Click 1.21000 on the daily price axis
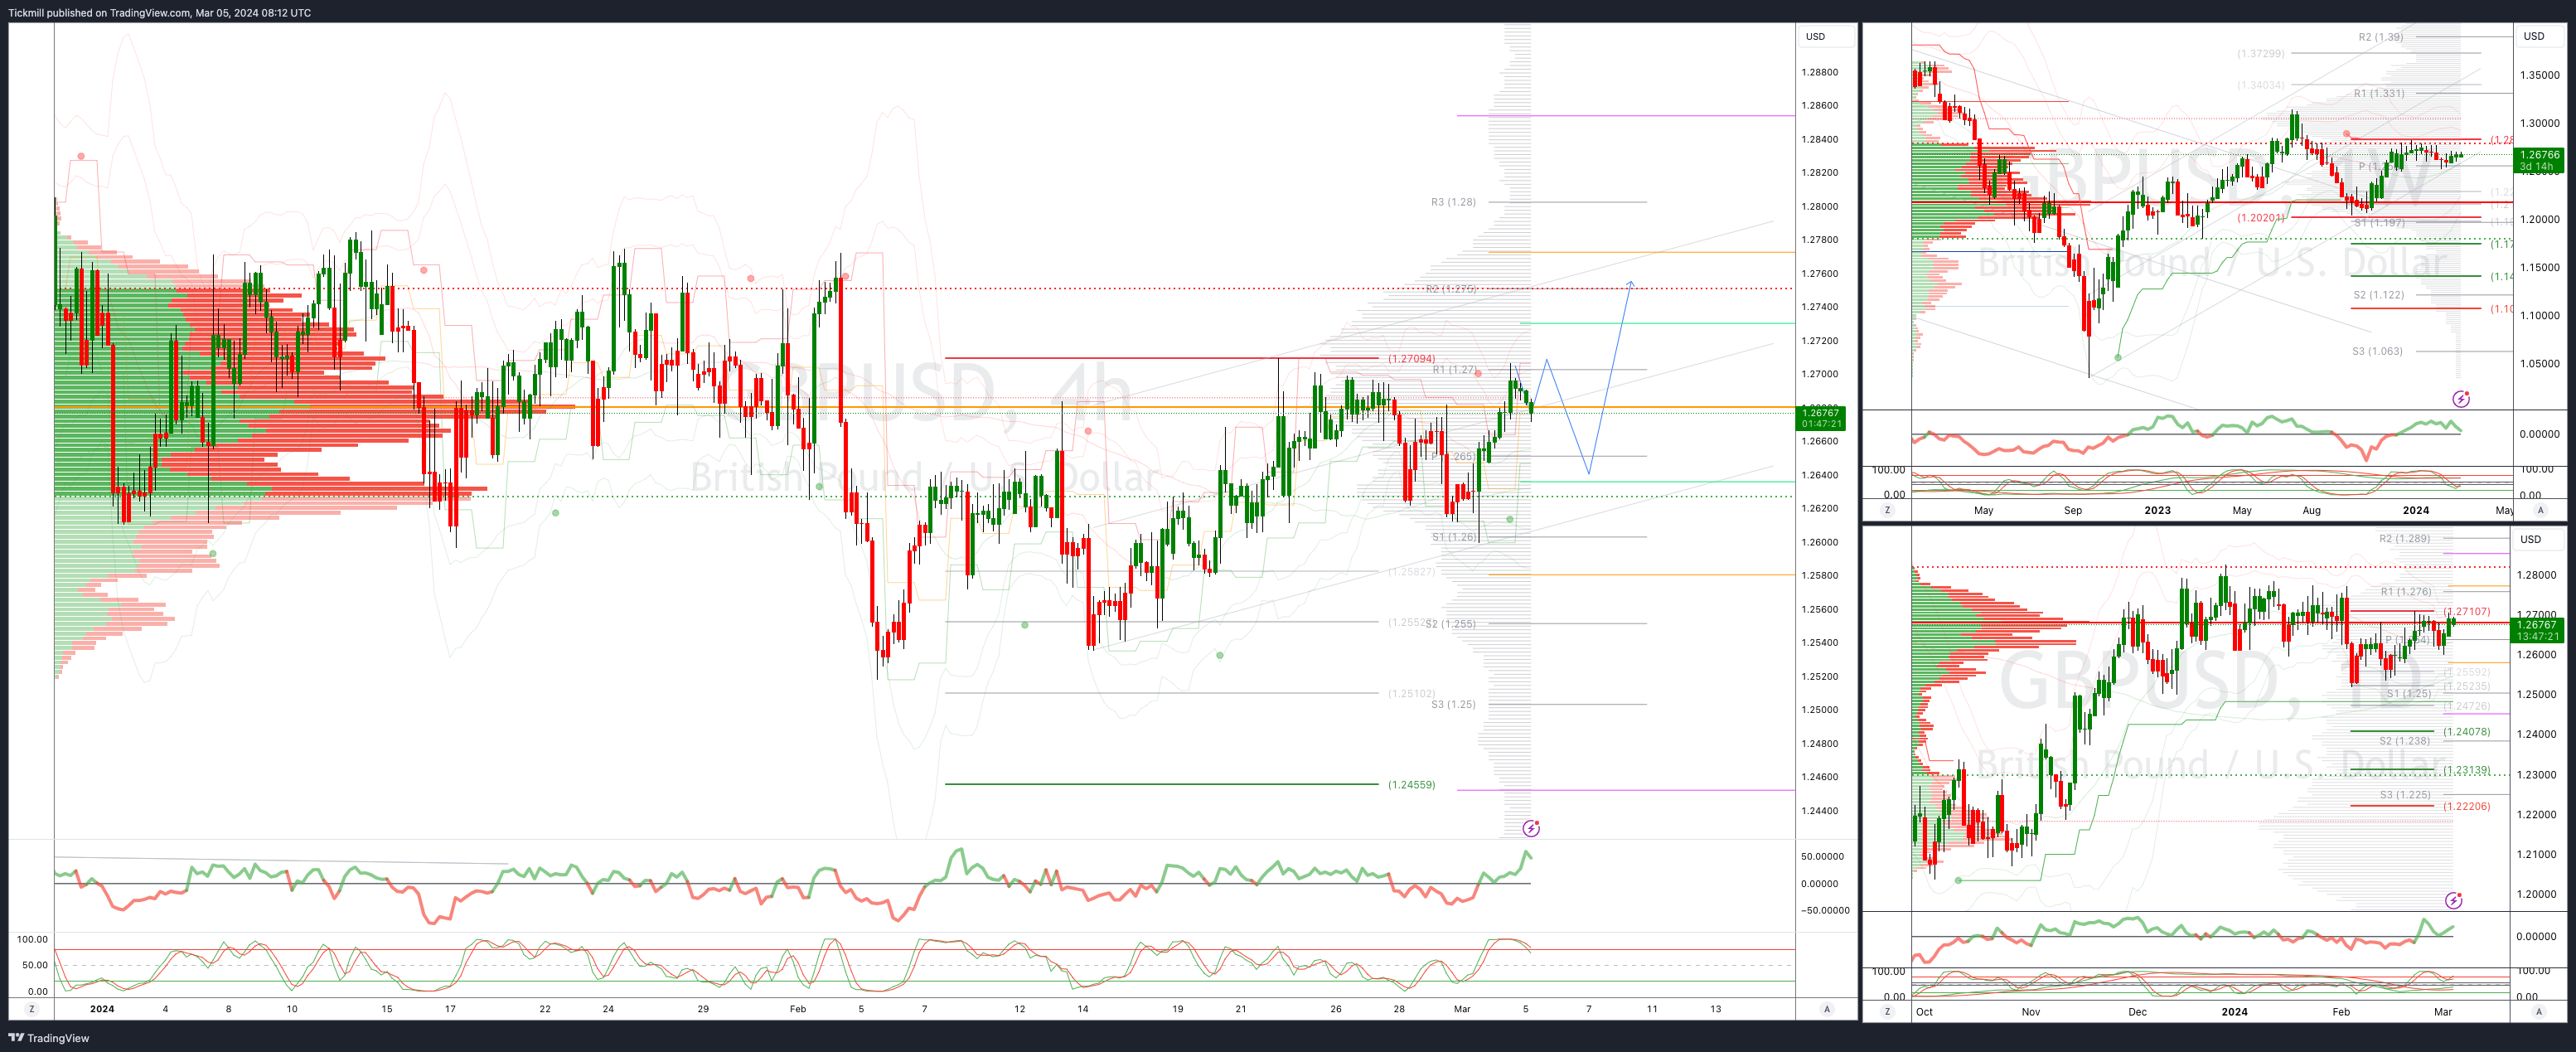The width and height of the screenshot is (2576, 1052). [2536, 855]
